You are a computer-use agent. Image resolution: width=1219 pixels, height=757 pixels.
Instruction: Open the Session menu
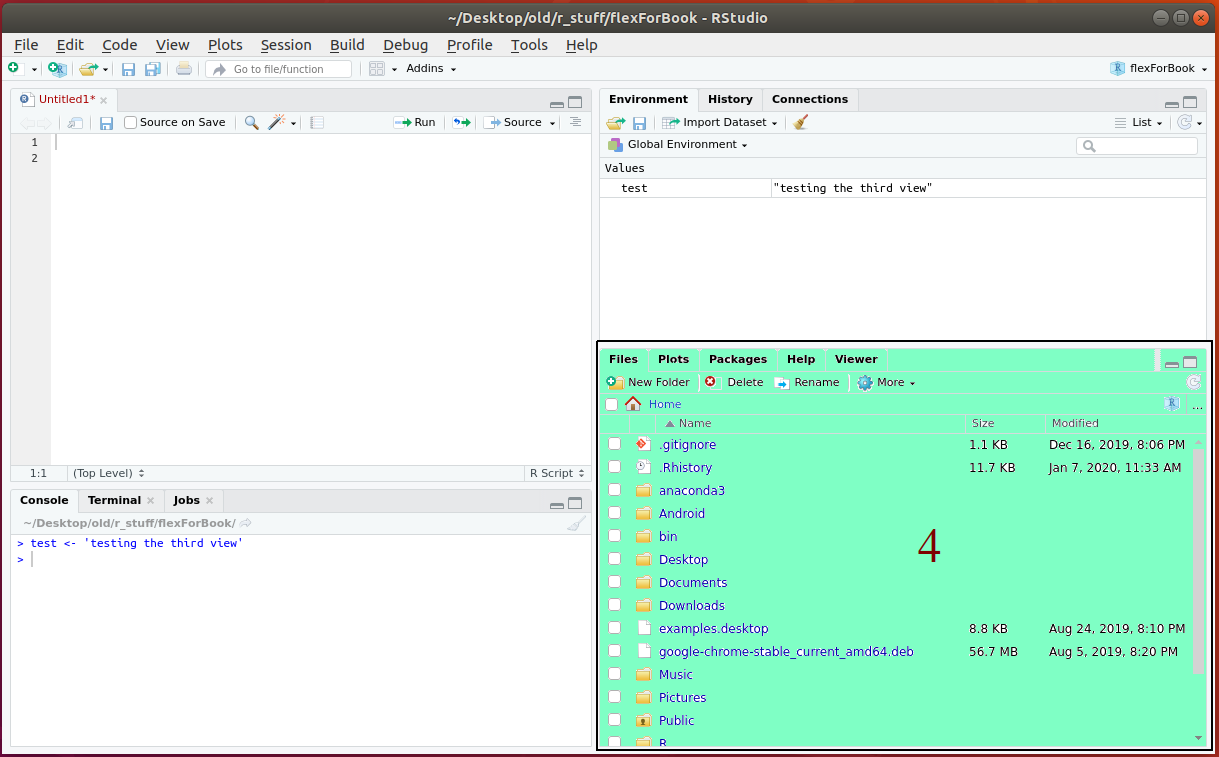click(286, 45)
